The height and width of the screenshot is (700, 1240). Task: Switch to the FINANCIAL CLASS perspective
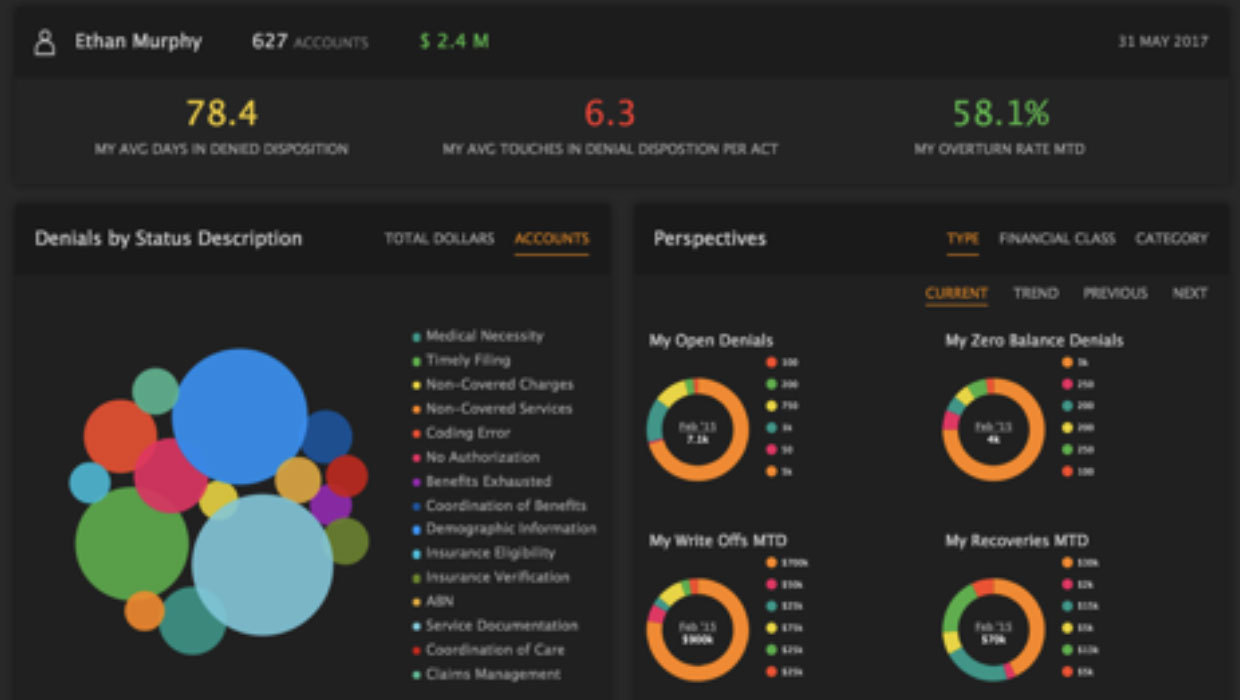tap(1056, 239)
